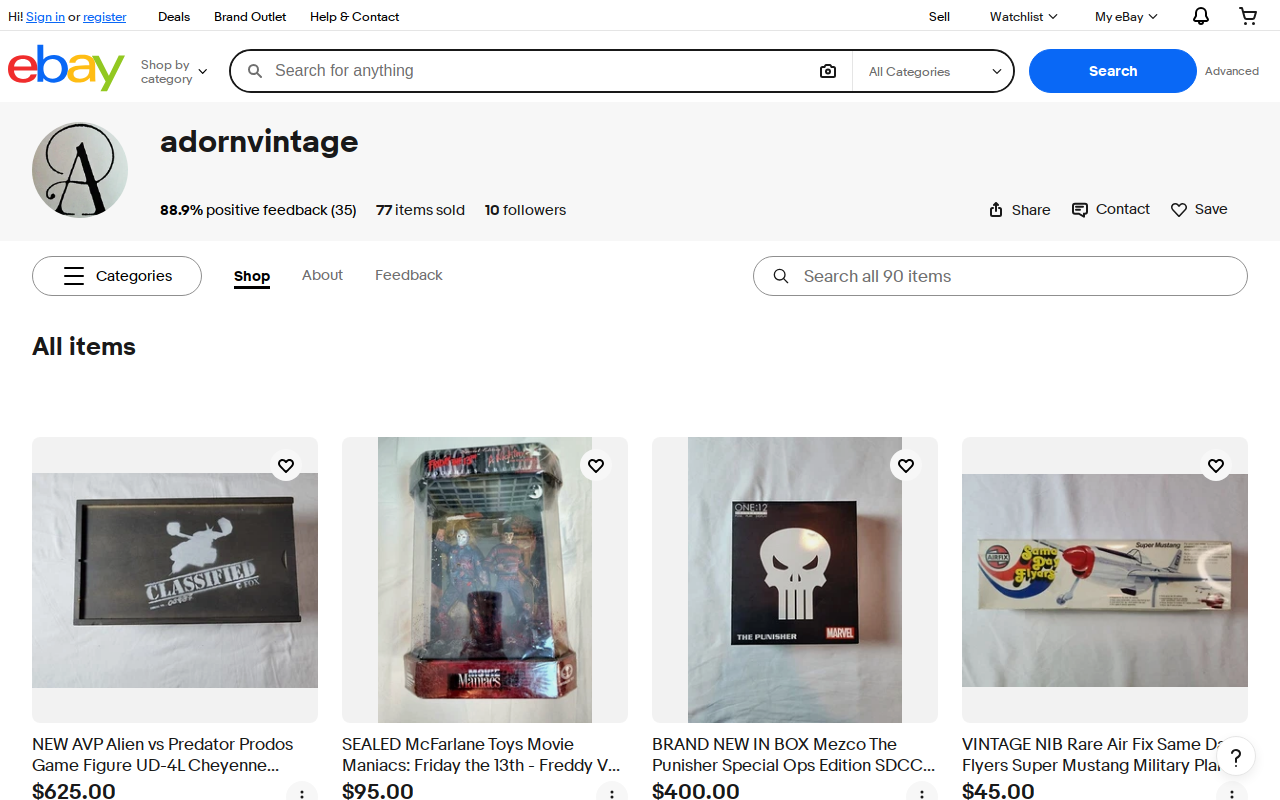Switch to the Shop tab
This screenshot has width=1280, height=800.
coord(252,276)
